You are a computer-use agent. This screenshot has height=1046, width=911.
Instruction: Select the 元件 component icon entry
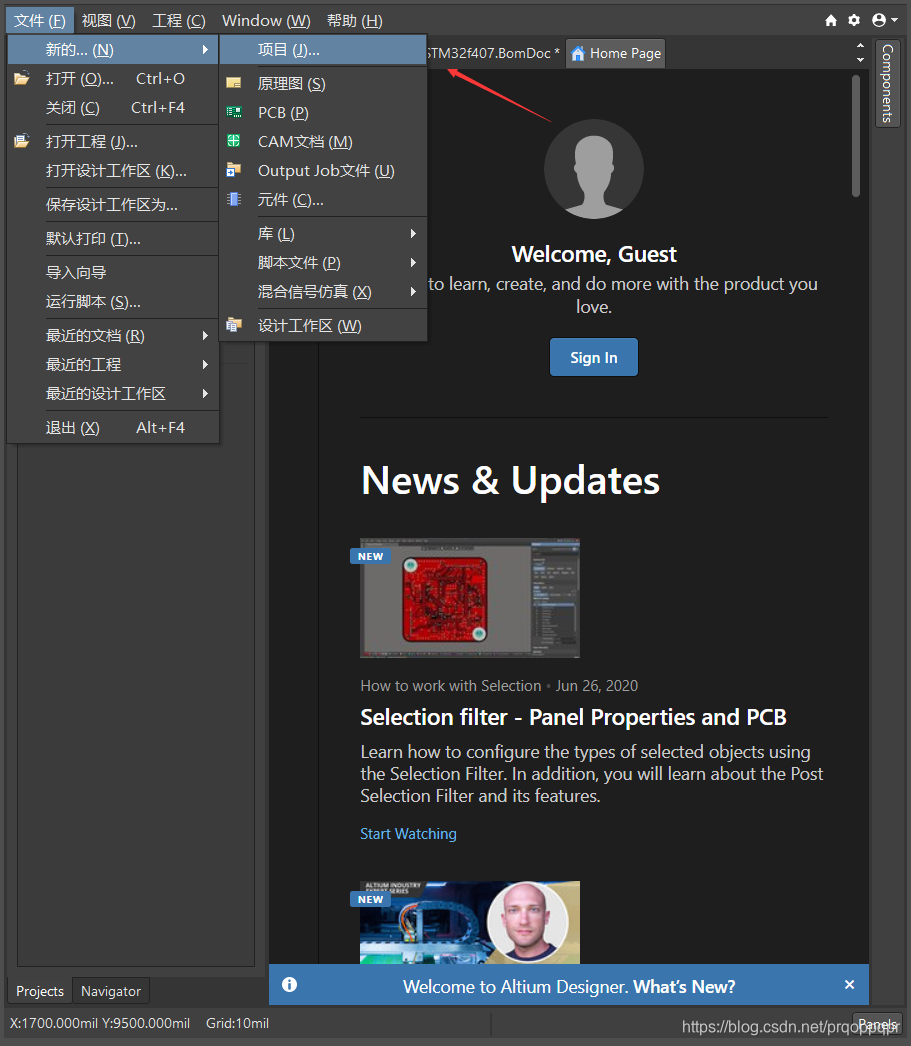coord(234,200)
